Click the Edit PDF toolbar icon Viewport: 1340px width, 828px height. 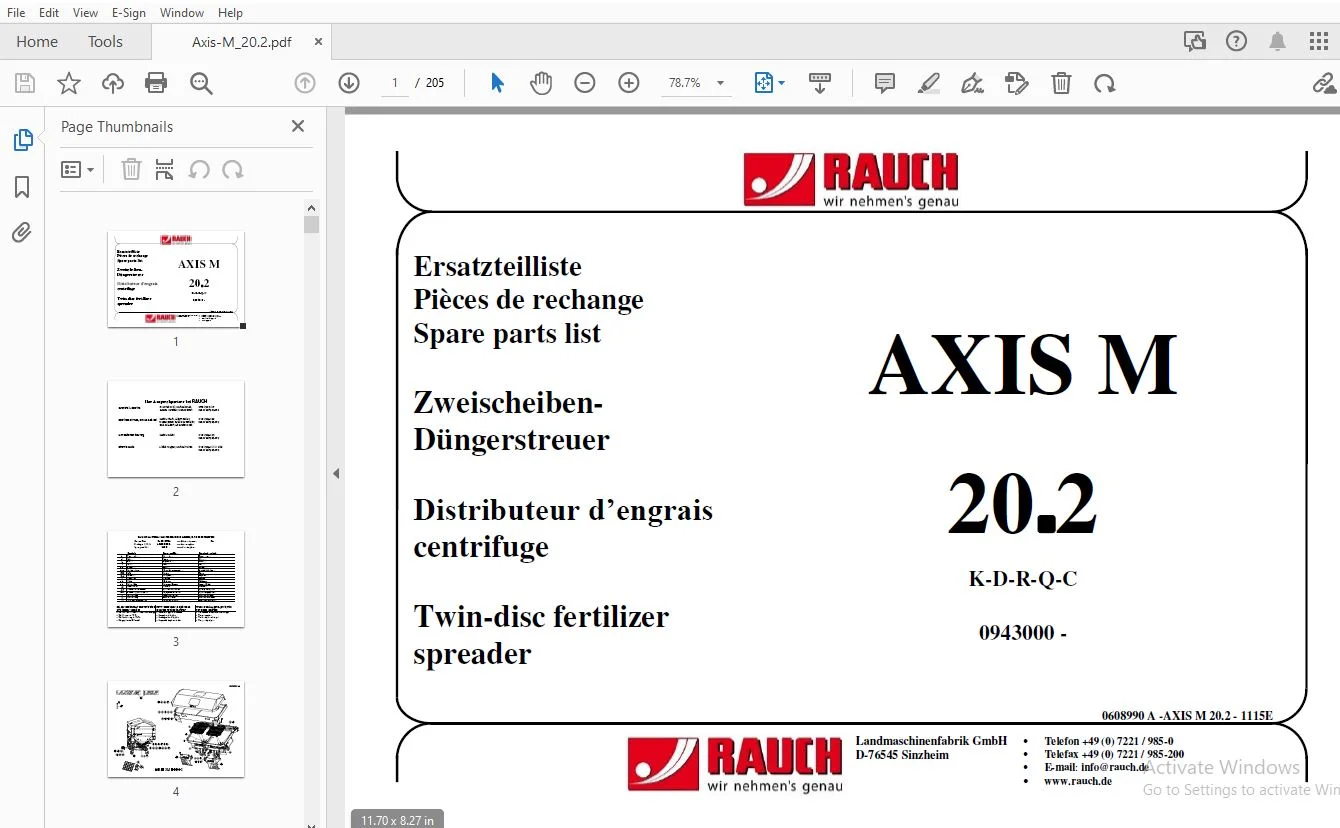pyautogui.click(x=1017, y=83)
